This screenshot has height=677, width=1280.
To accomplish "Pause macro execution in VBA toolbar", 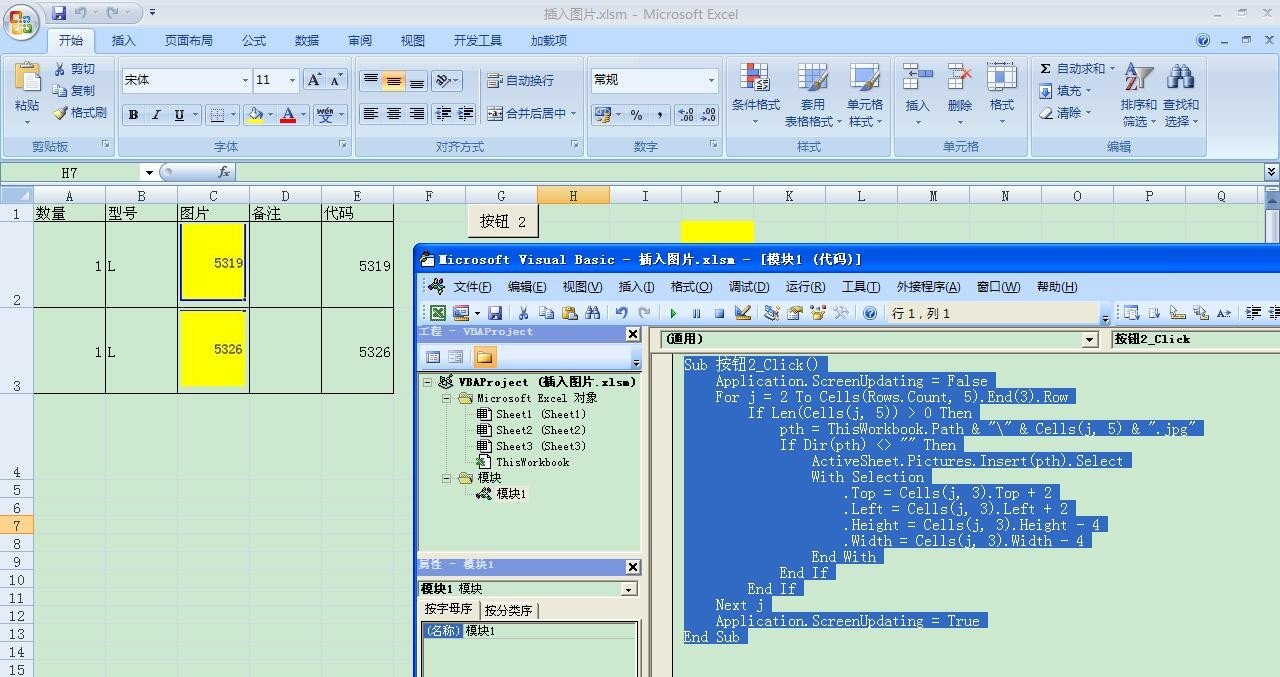I will coord(696,312).
